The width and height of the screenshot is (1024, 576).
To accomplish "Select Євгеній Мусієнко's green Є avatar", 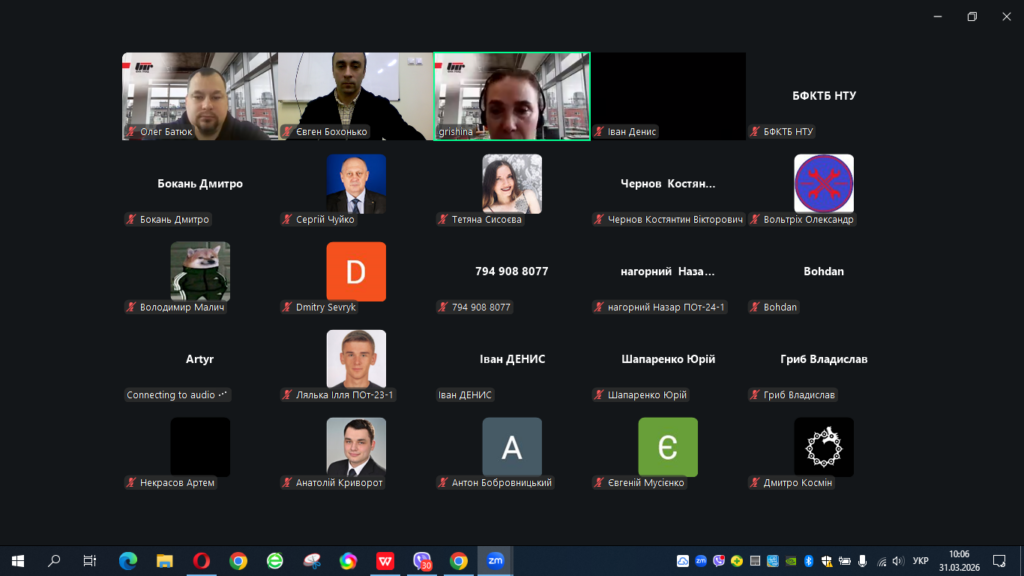I will [668, 447].
